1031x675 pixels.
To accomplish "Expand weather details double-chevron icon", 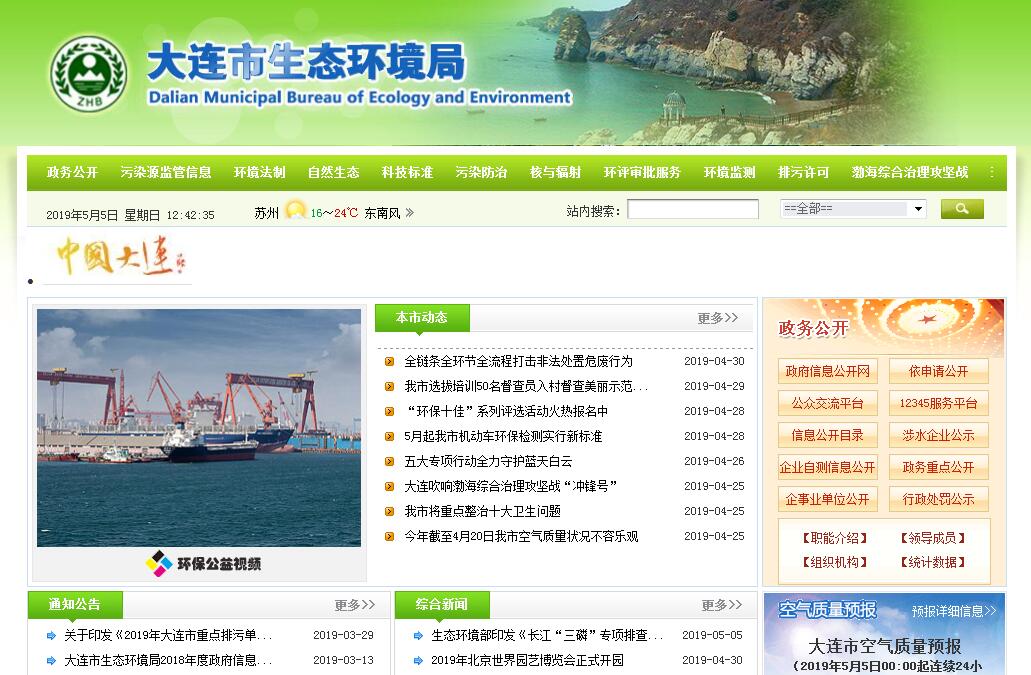I will [x=410, y=212].
